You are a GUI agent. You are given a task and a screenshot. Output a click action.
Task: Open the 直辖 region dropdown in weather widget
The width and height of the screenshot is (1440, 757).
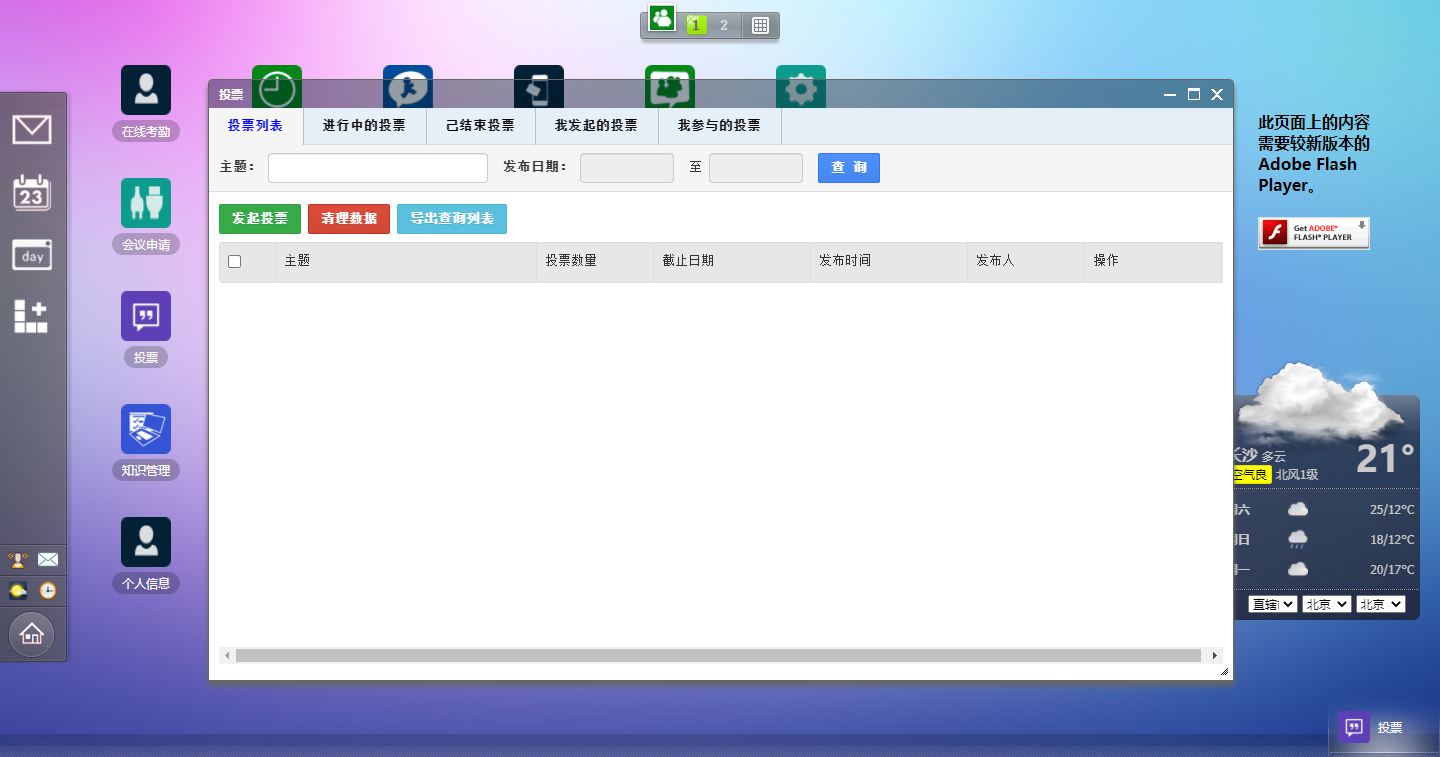click(x=1269, y=603)
